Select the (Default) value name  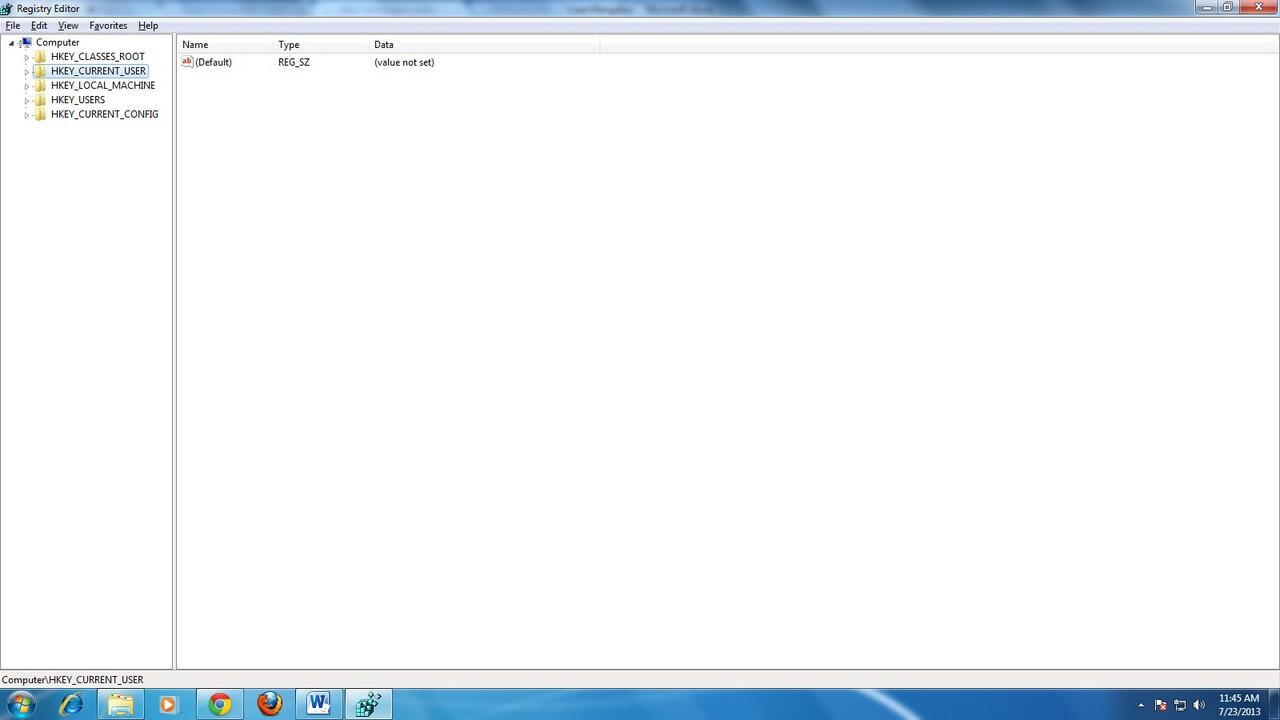[x=213, y=62]
